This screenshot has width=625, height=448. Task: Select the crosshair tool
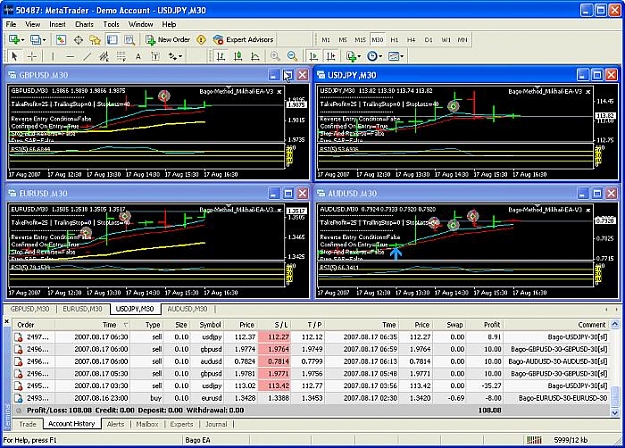tap(32, 57)
